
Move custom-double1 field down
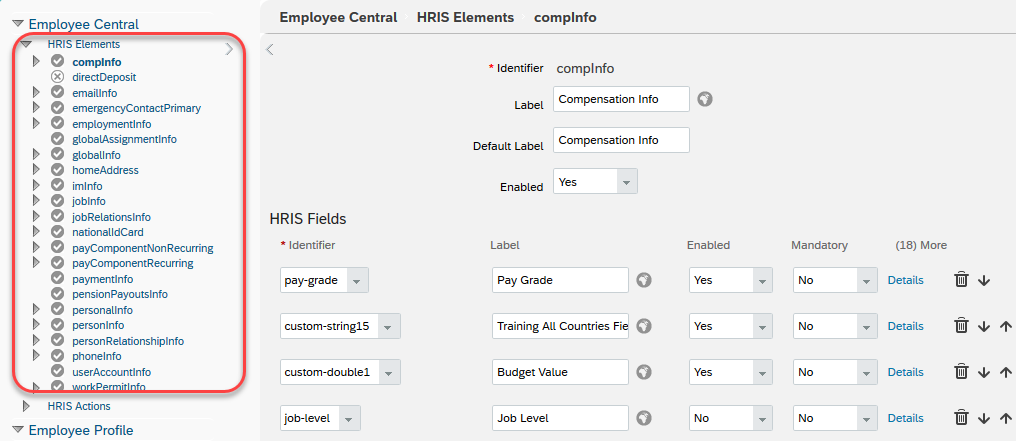(984, 372)
